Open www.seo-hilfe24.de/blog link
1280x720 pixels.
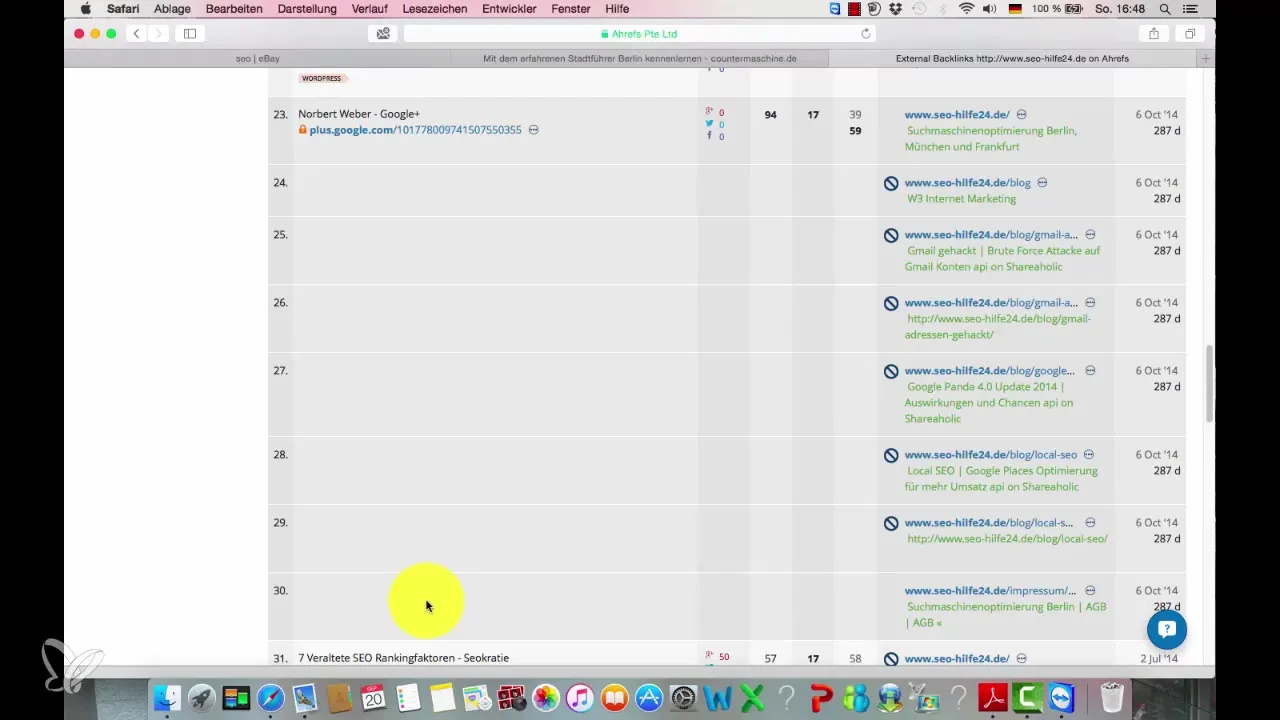point(967,183)
